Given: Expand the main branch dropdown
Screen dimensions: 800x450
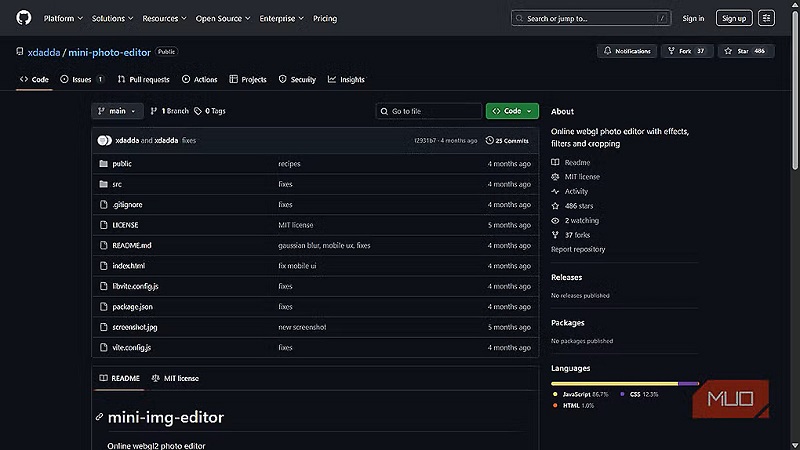Looking at the screenshot, I should point(118,111).
